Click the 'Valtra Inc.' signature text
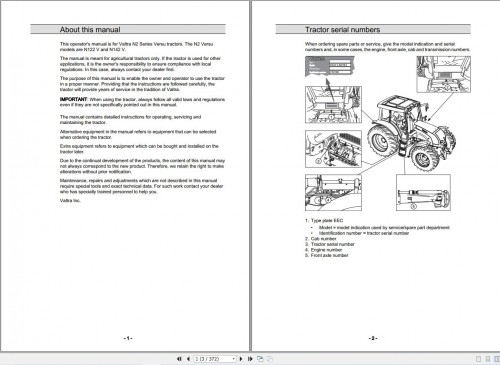The width and height of the screenshot is (500, 365). pyautogui.click(x=70, y=200)
